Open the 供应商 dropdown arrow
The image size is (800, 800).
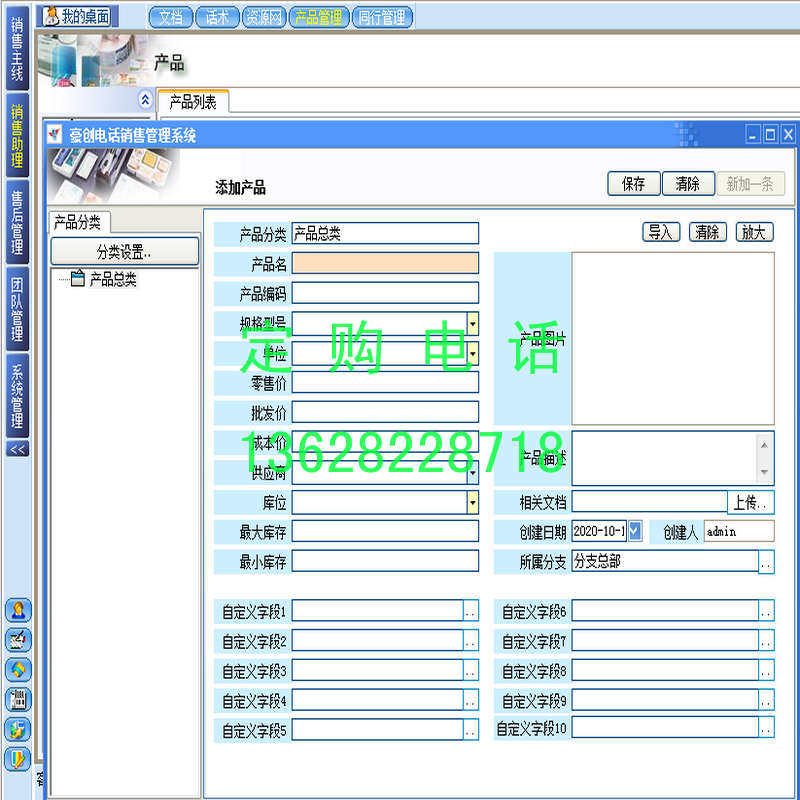coord(473,473)
